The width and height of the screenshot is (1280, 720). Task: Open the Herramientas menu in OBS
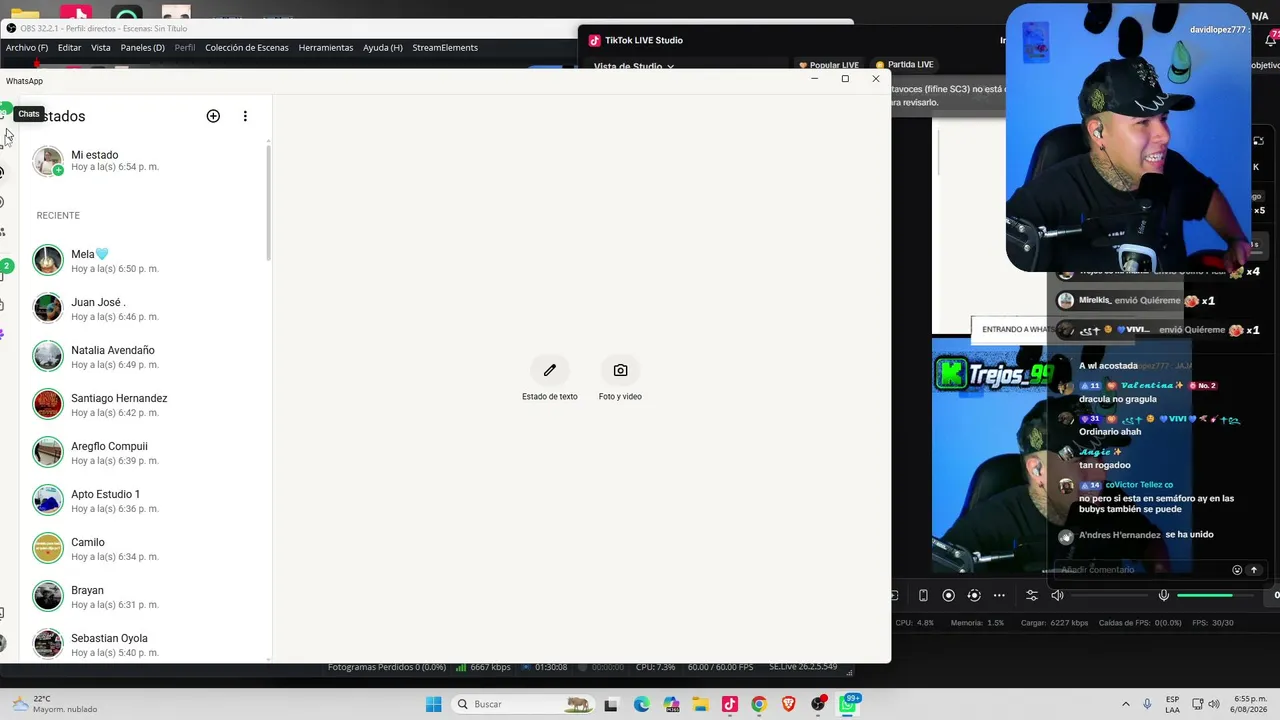326,47
